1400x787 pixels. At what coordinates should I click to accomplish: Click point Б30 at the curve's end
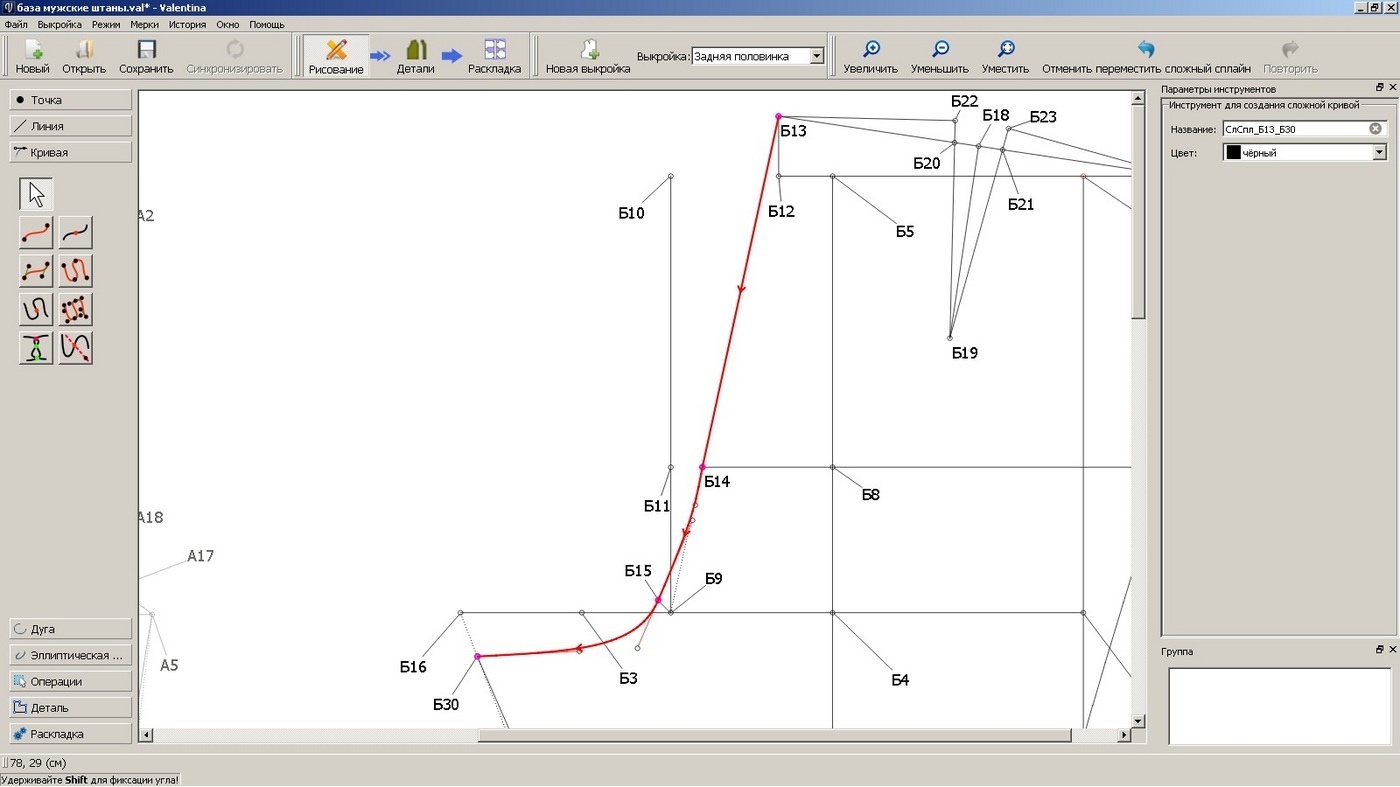(x=477, y=657)
